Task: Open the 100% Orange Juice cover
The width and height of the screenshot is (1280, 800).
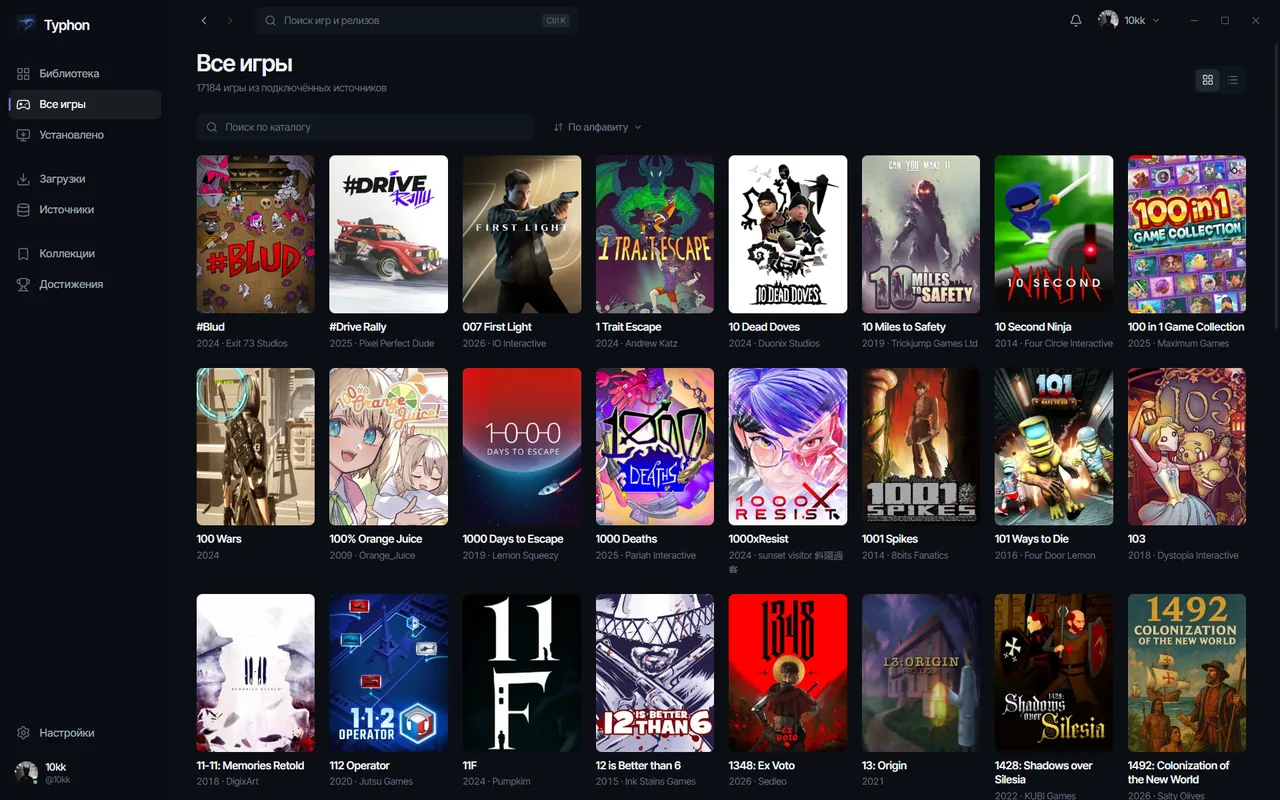Action: click(389, 447)
